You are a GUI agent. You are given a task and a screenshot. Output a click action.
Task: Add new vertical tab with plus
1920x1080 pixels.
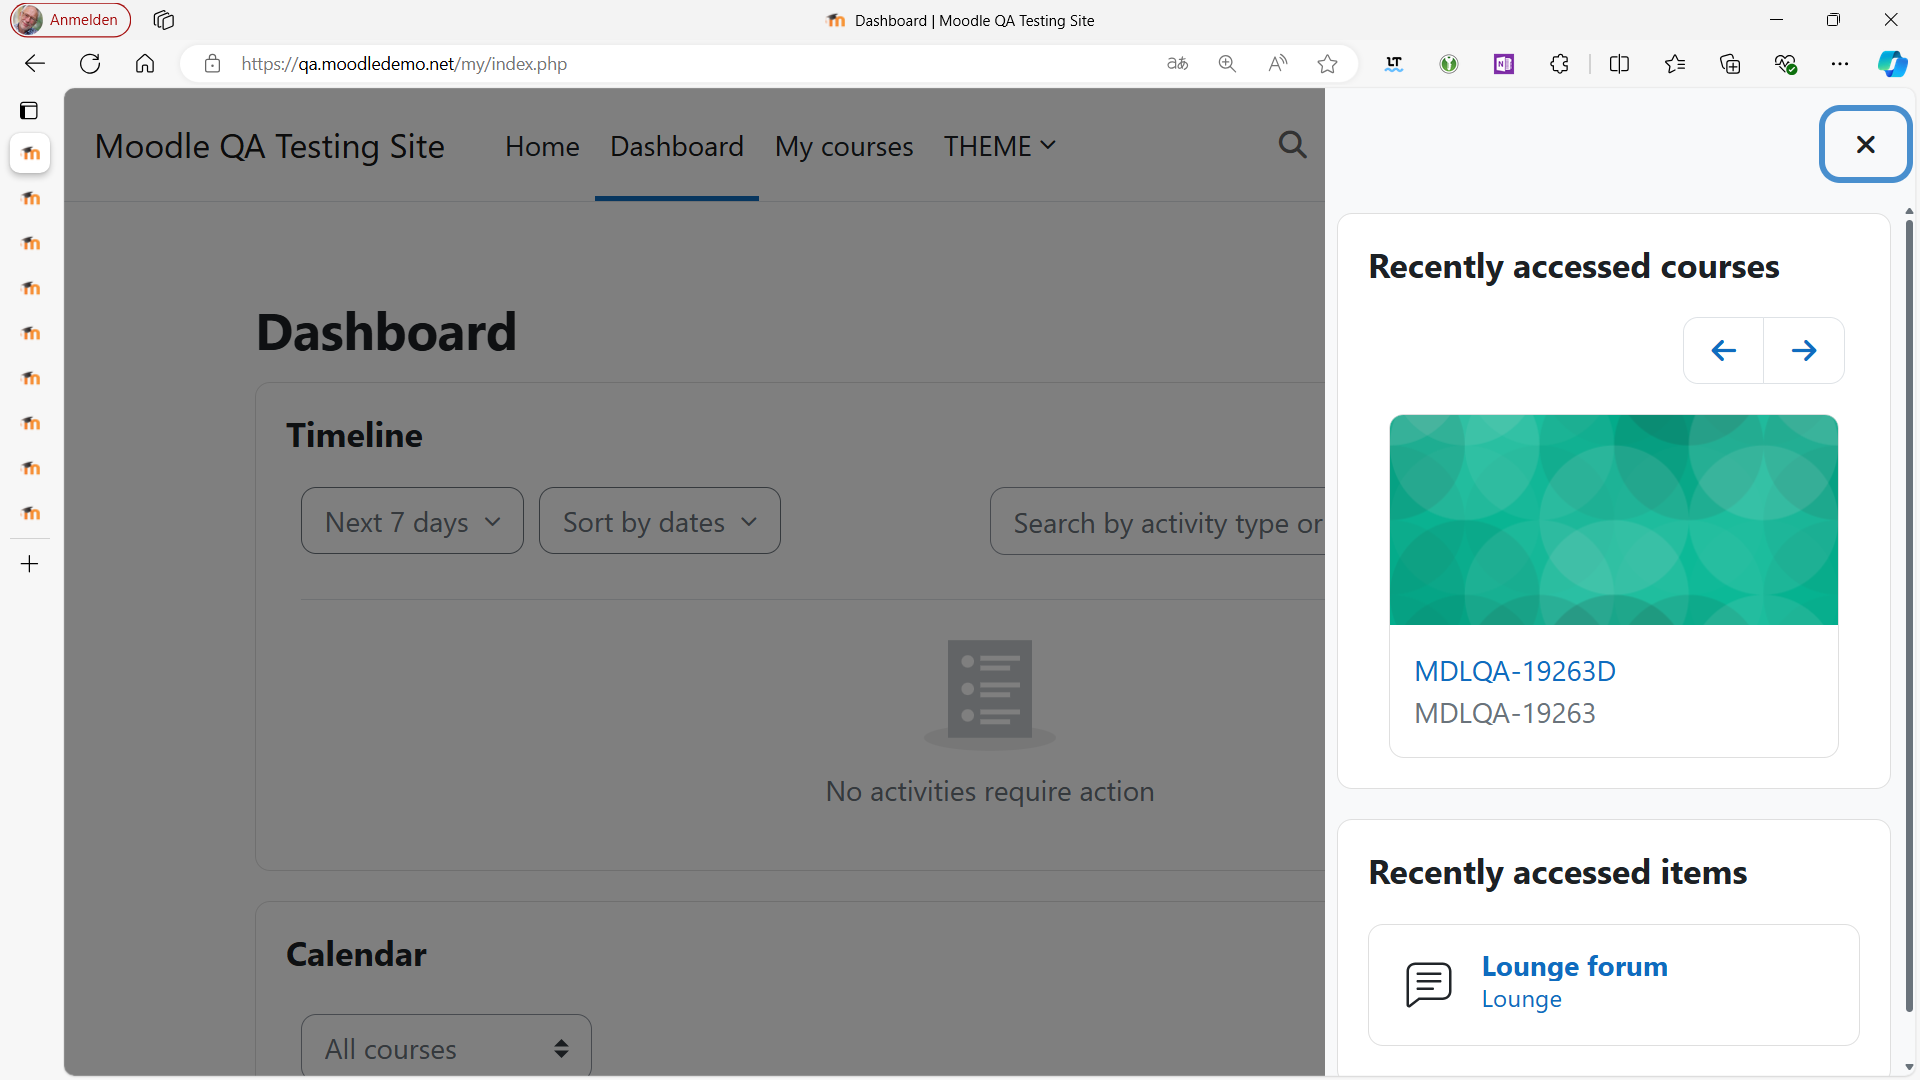(x=30, y=564)
